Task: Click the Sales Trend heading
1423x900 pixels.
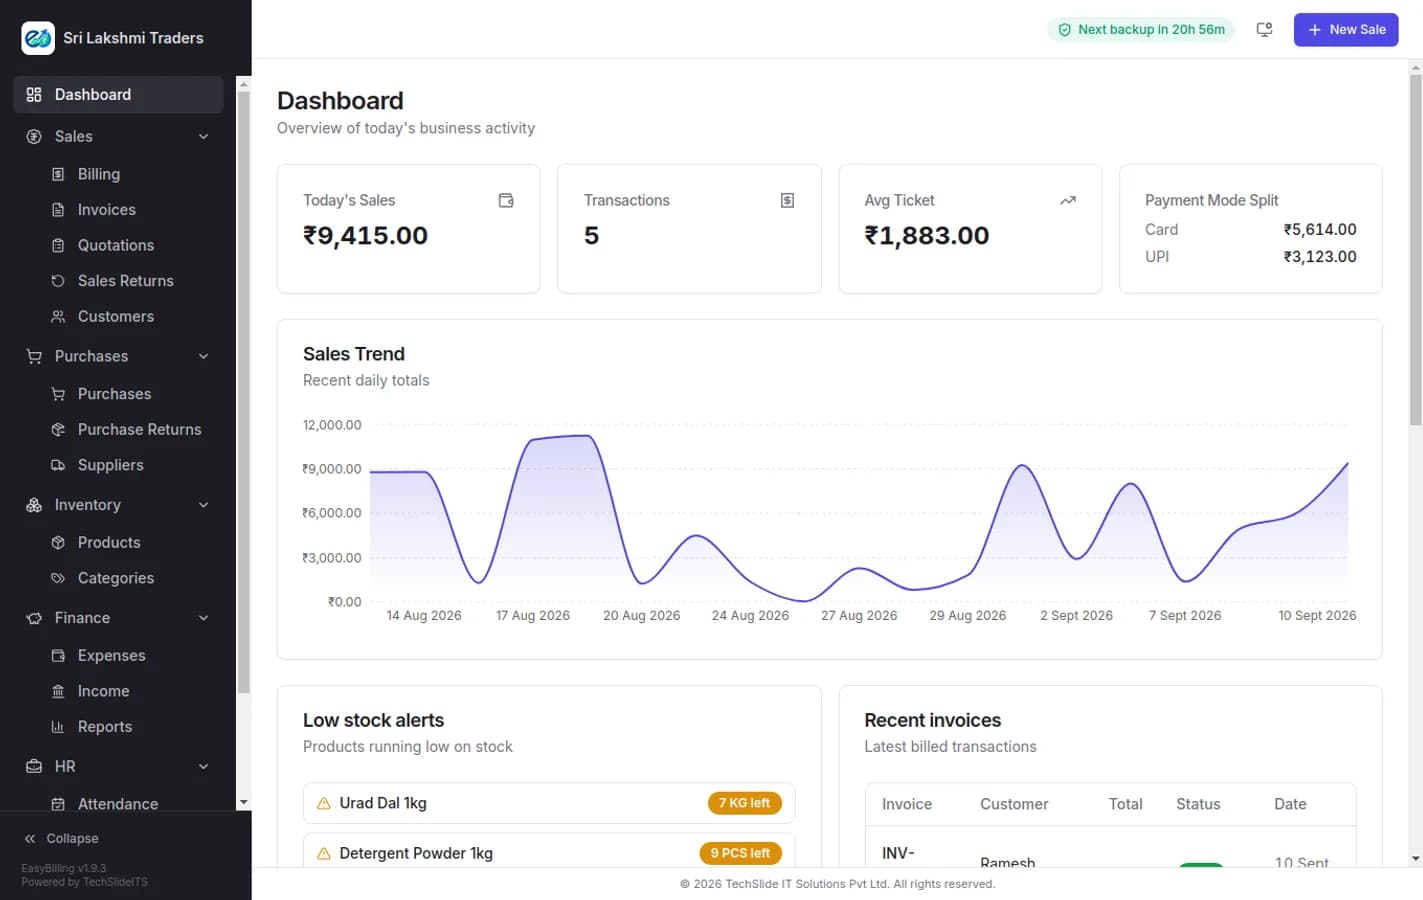Action: click(354, 354)
